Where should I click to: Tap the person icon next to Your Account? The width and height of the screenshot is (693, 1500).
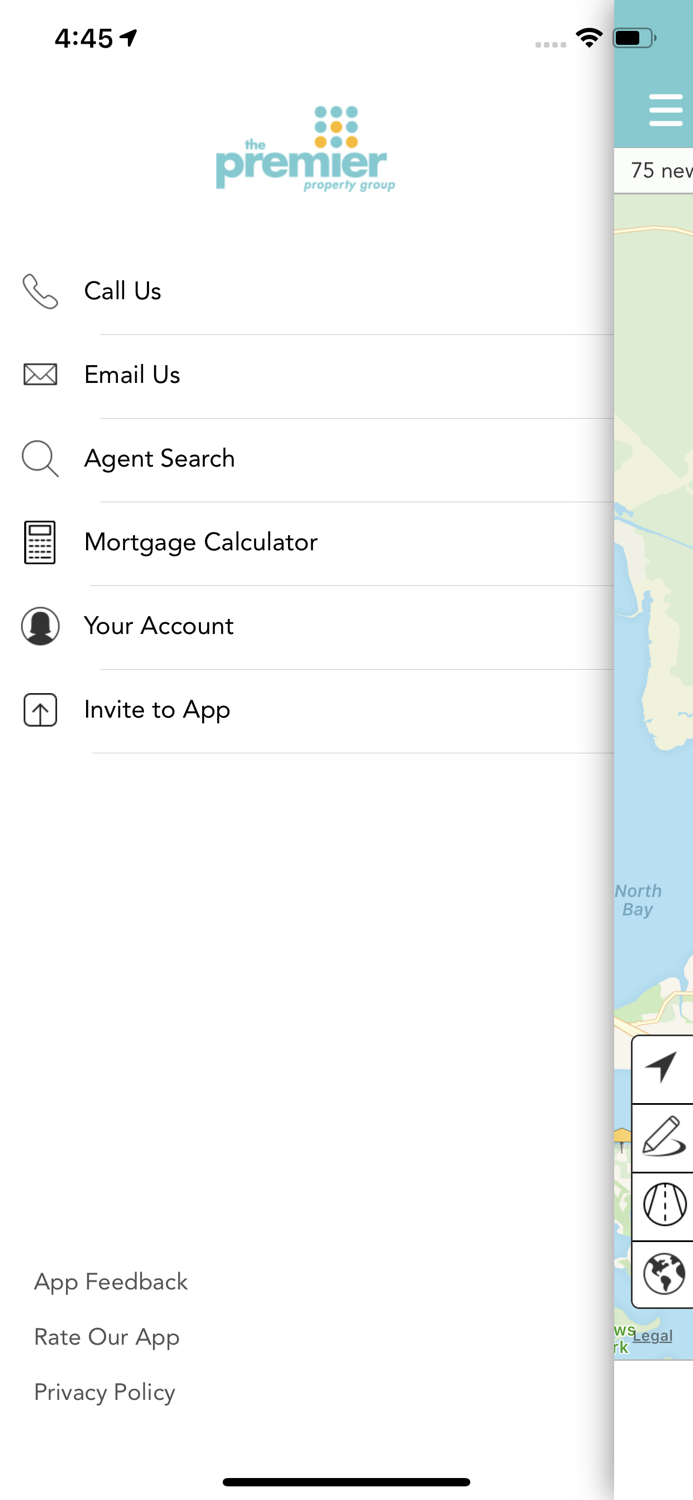tap(40, 625)
